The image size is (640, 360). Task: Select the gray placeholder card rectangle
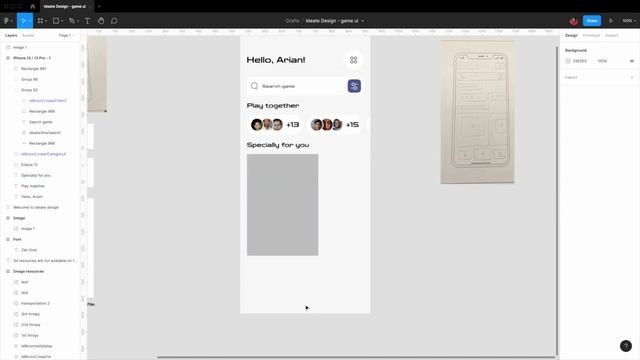[282, 205]
